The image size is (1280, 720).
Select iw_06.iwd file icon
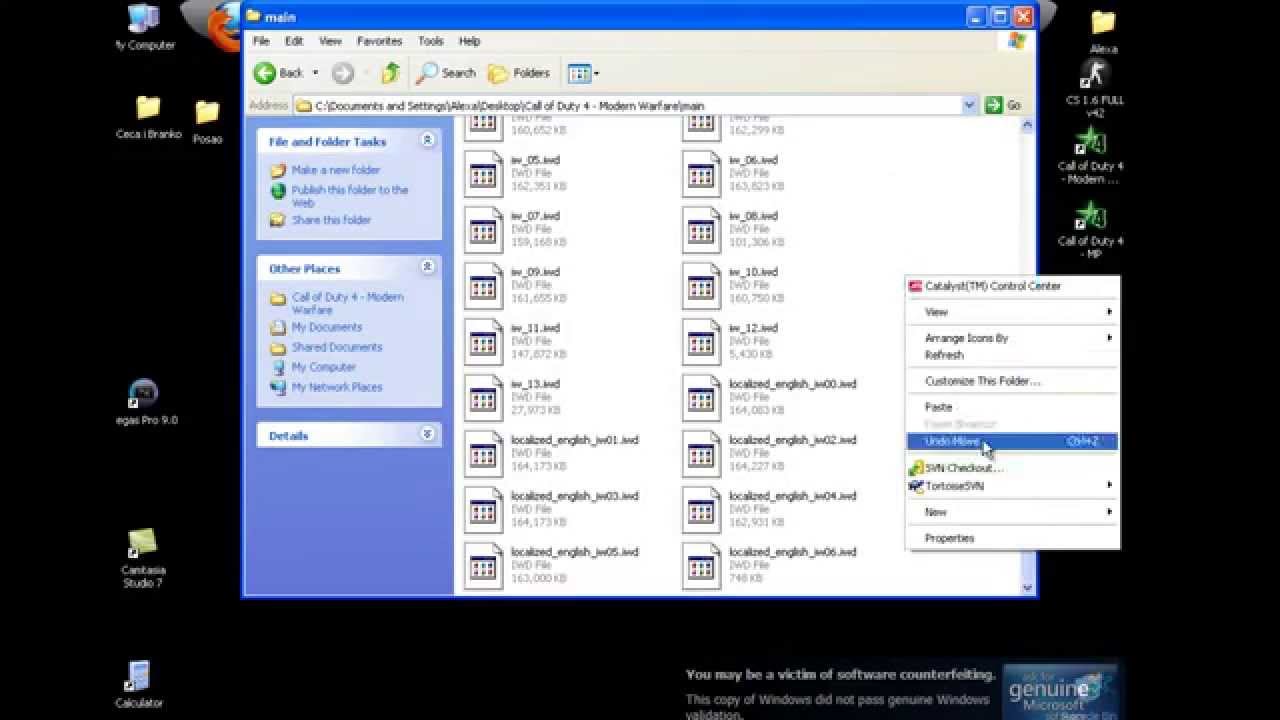click(x=701, y=174)
